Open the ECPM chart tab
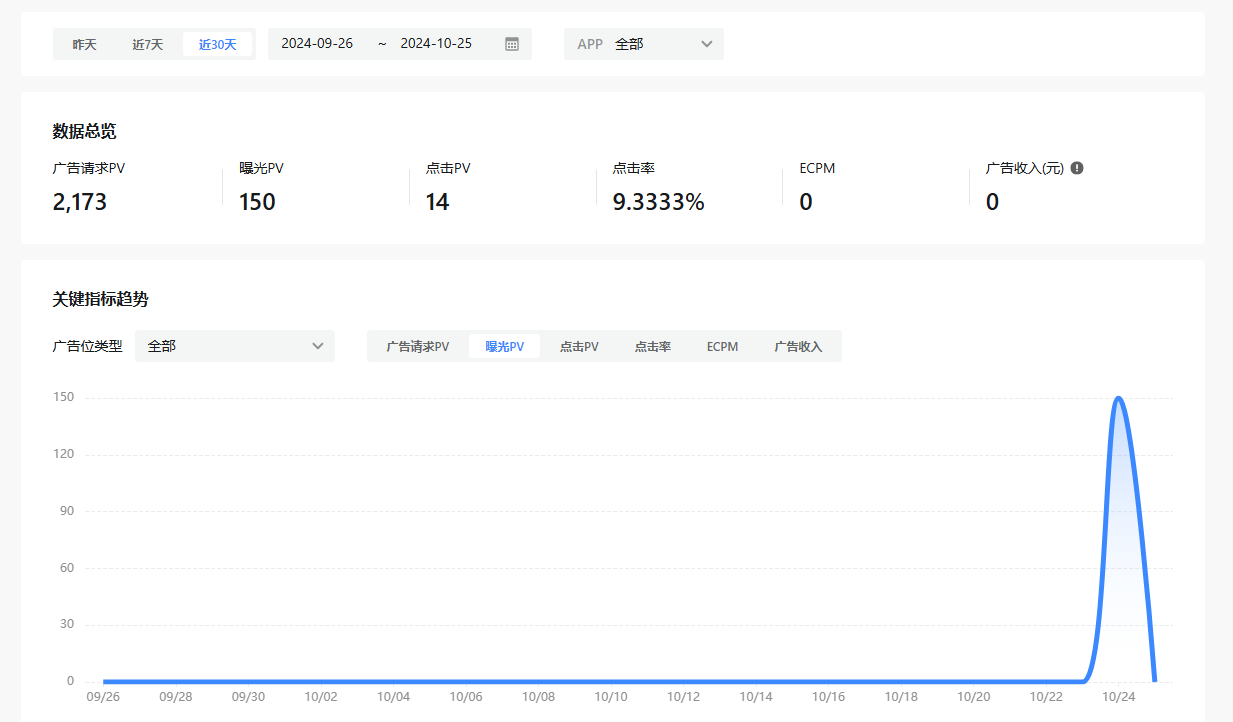 [x=722, y=347]
